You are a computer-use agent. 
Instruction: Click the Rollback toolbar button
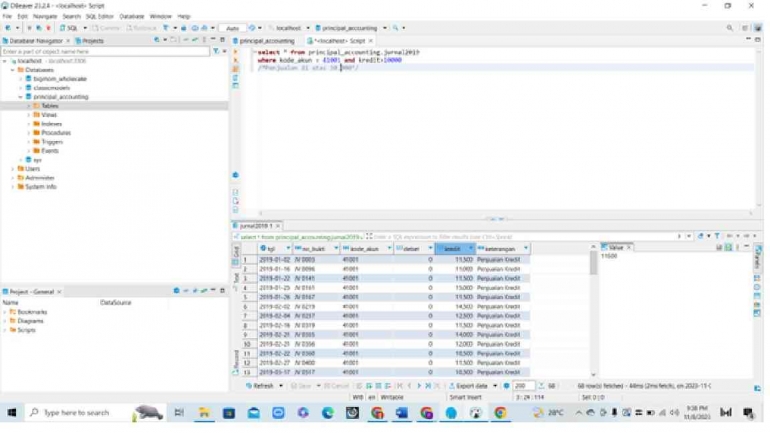click(x=141, y=28)
